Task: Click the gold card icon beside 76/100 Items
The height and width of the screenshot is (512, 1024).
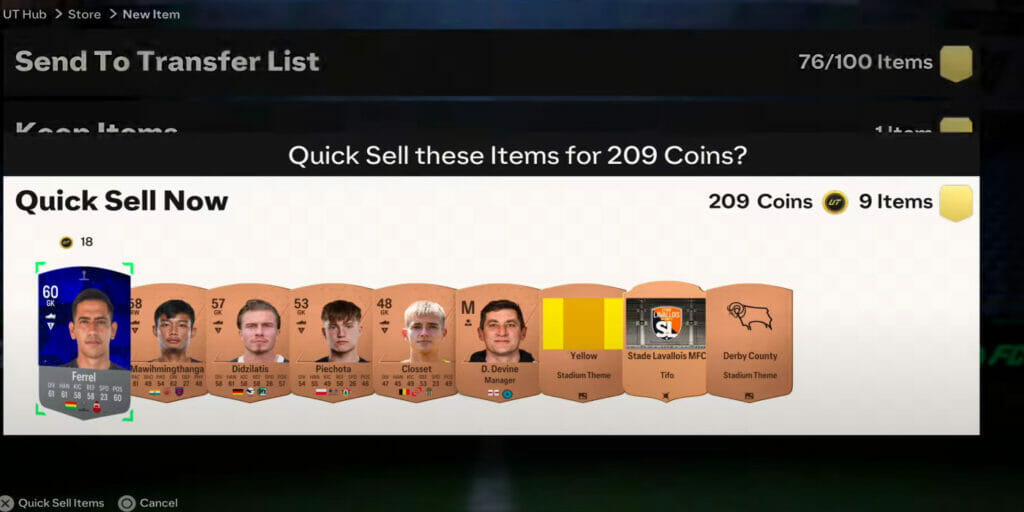Action: click(x=956, y=63)
